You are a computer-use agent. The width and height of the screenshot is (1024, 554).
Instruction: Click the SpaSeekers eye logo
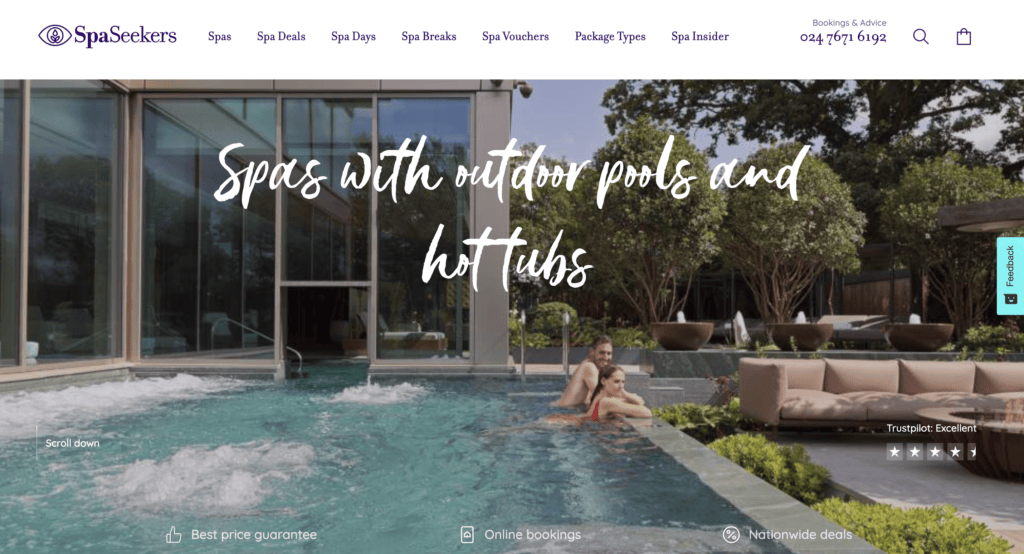click(55, 35)
